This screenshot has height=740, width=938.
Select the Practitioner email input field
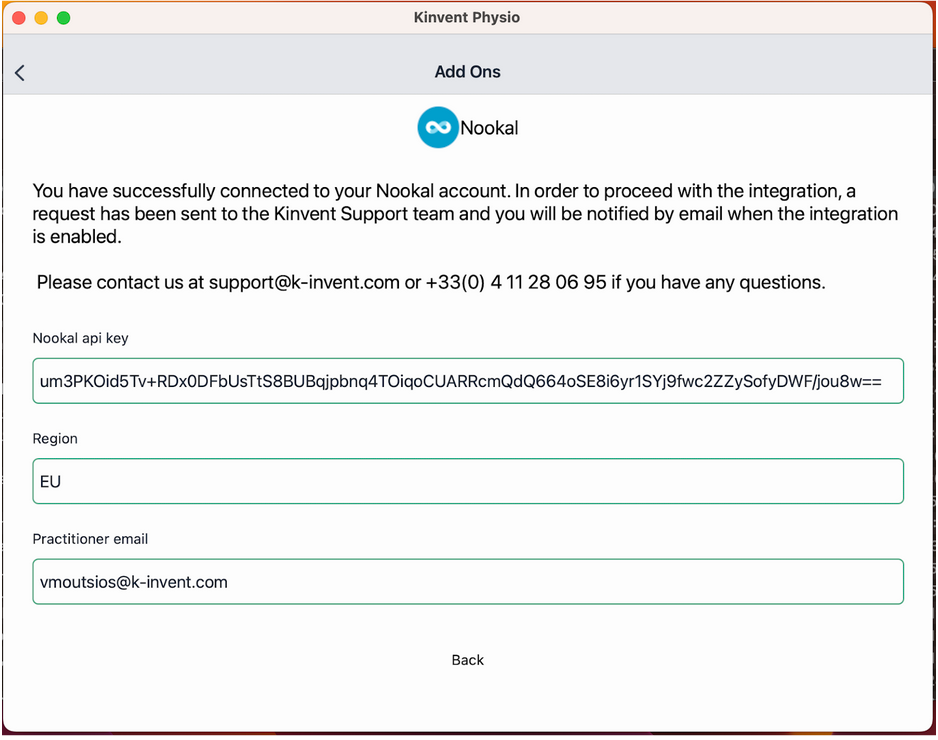click(x=468, y=581)
